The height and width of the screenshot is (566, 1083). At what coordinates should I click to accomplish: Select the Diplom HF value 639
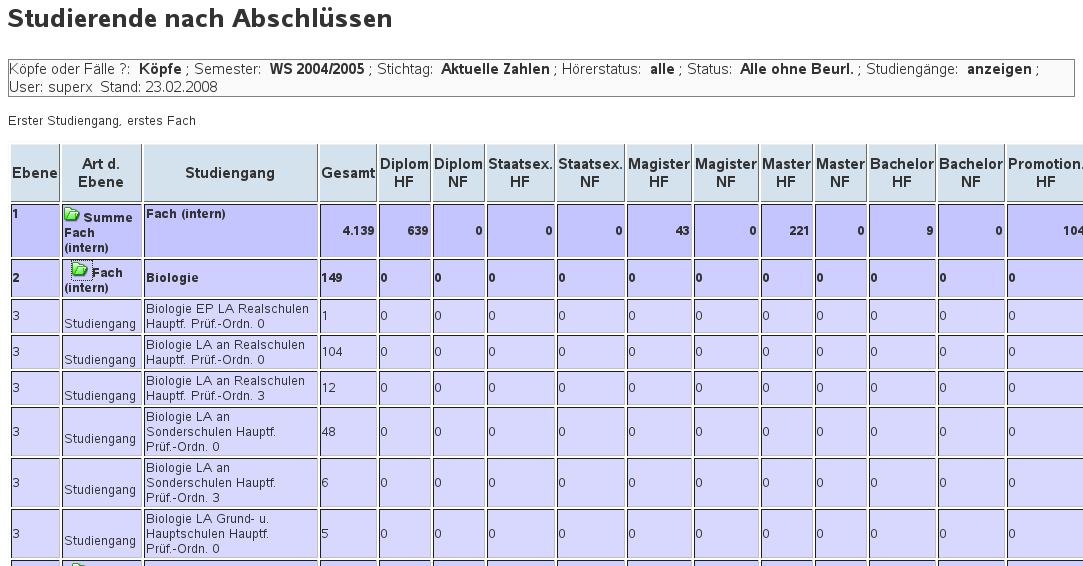[x=417, y=231]
